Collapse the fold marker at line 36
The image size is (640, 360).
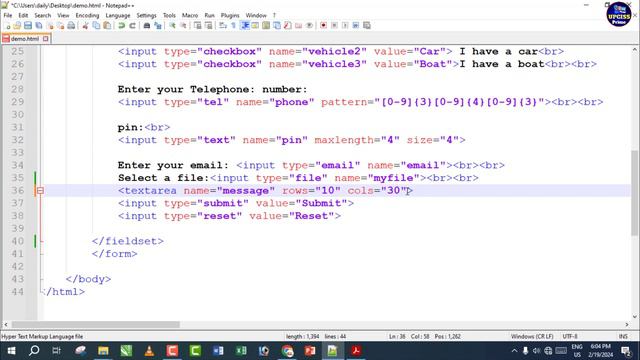click(40, 191)
